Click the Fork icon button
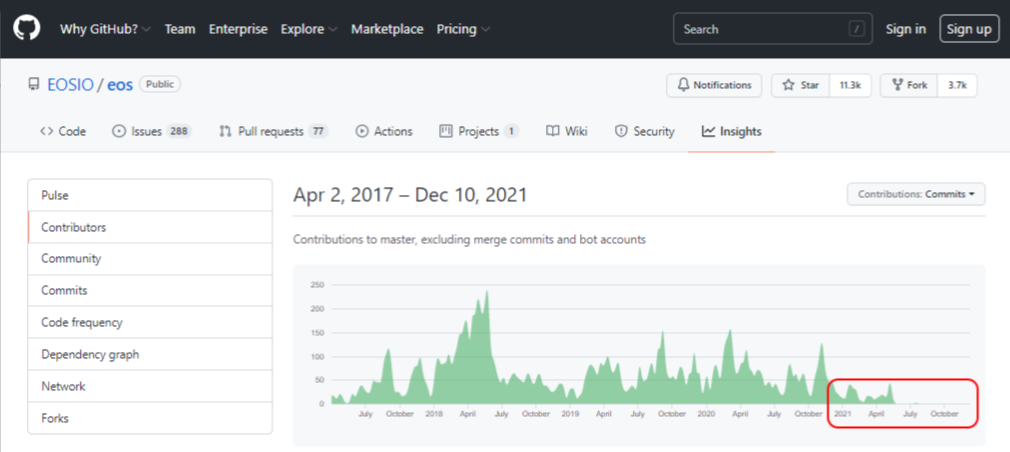Image resolution: width=1010 pixels, height=452 pixels. [x=895, y=86]
